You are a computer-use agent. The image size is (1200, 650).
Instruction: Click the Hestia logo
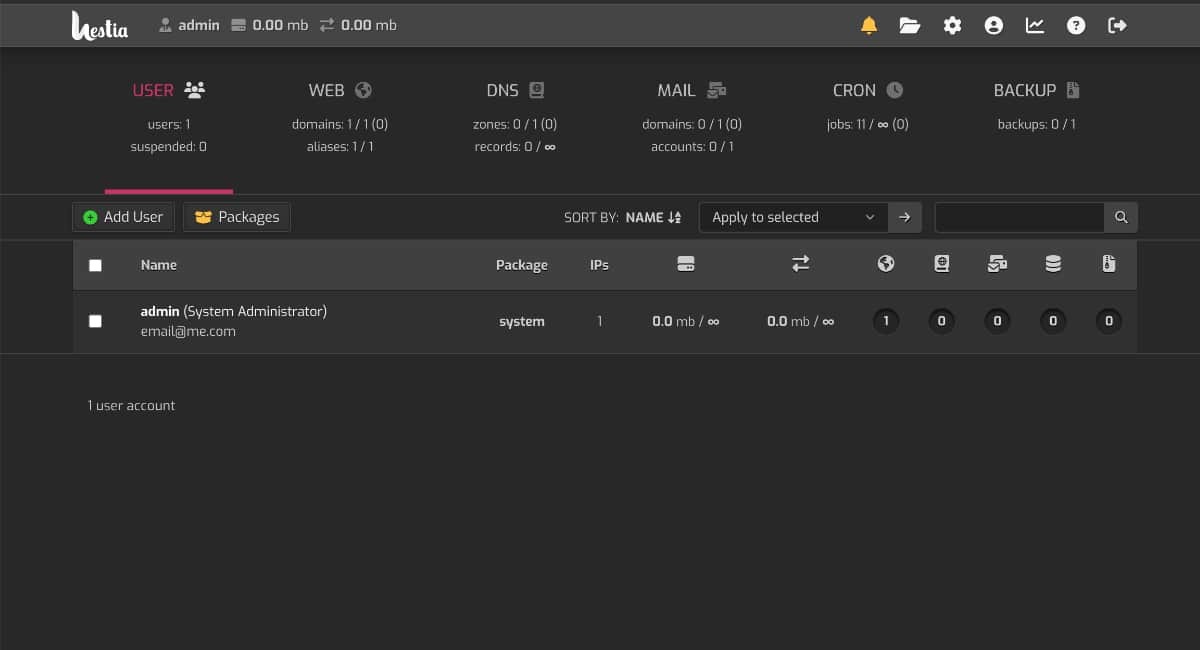(x=100, y=26)
